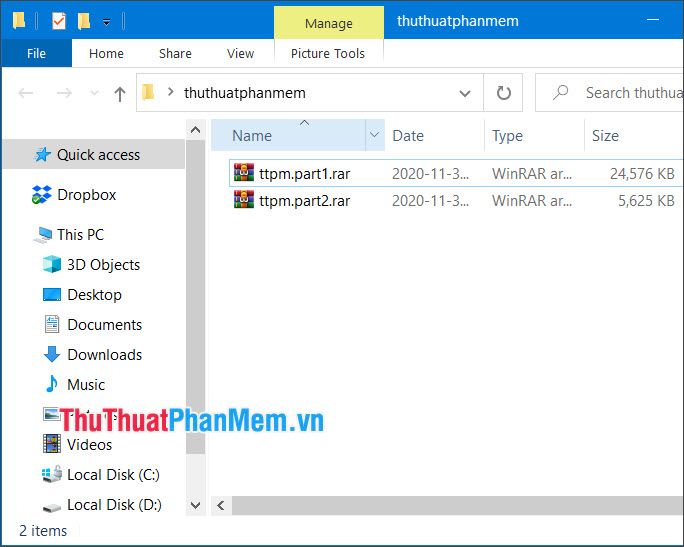Image resolution: width=684 pixels, height=547 pixels.
Task: Sort files by the Name column
Action: coord(288,135)
